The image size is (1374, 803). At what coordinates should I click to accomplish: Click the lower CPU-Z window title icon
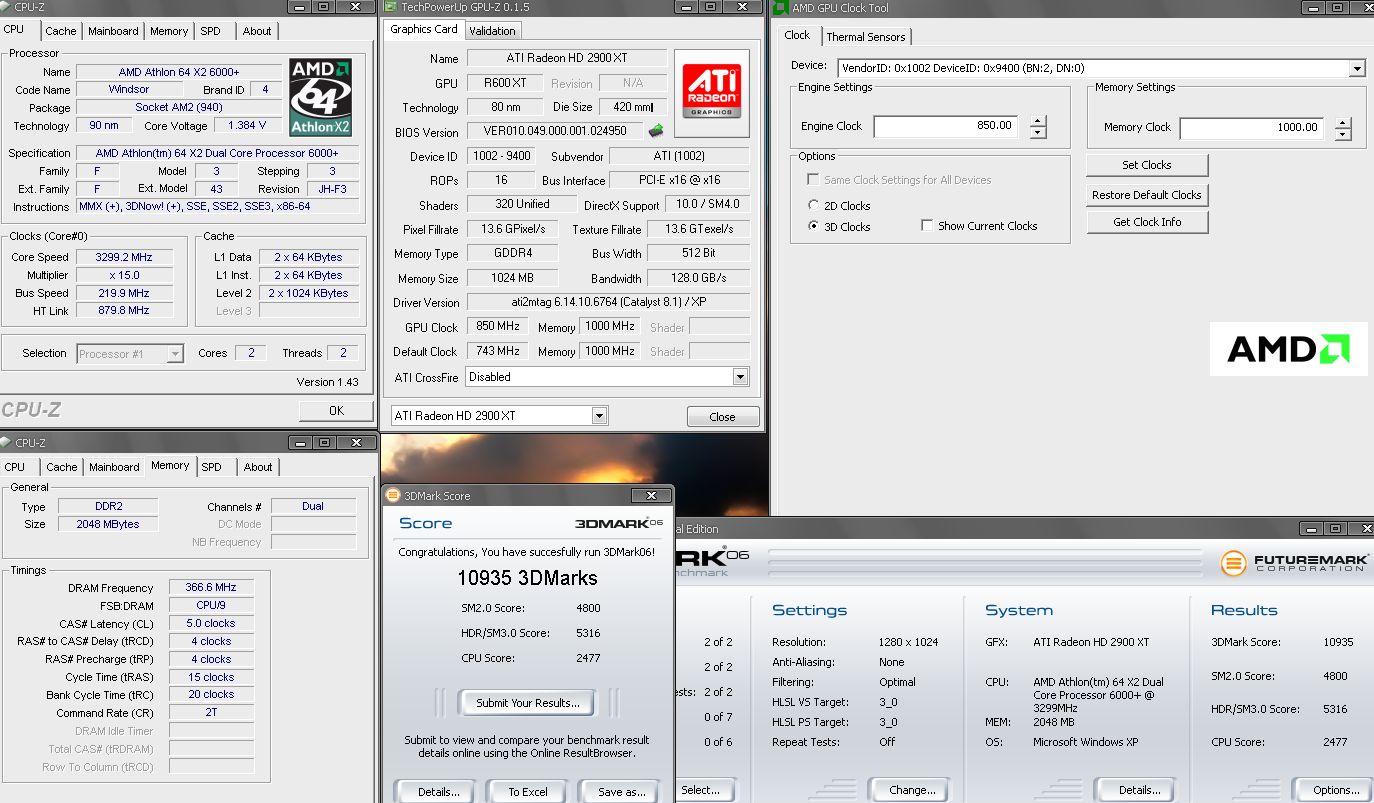tap(7, 442)
